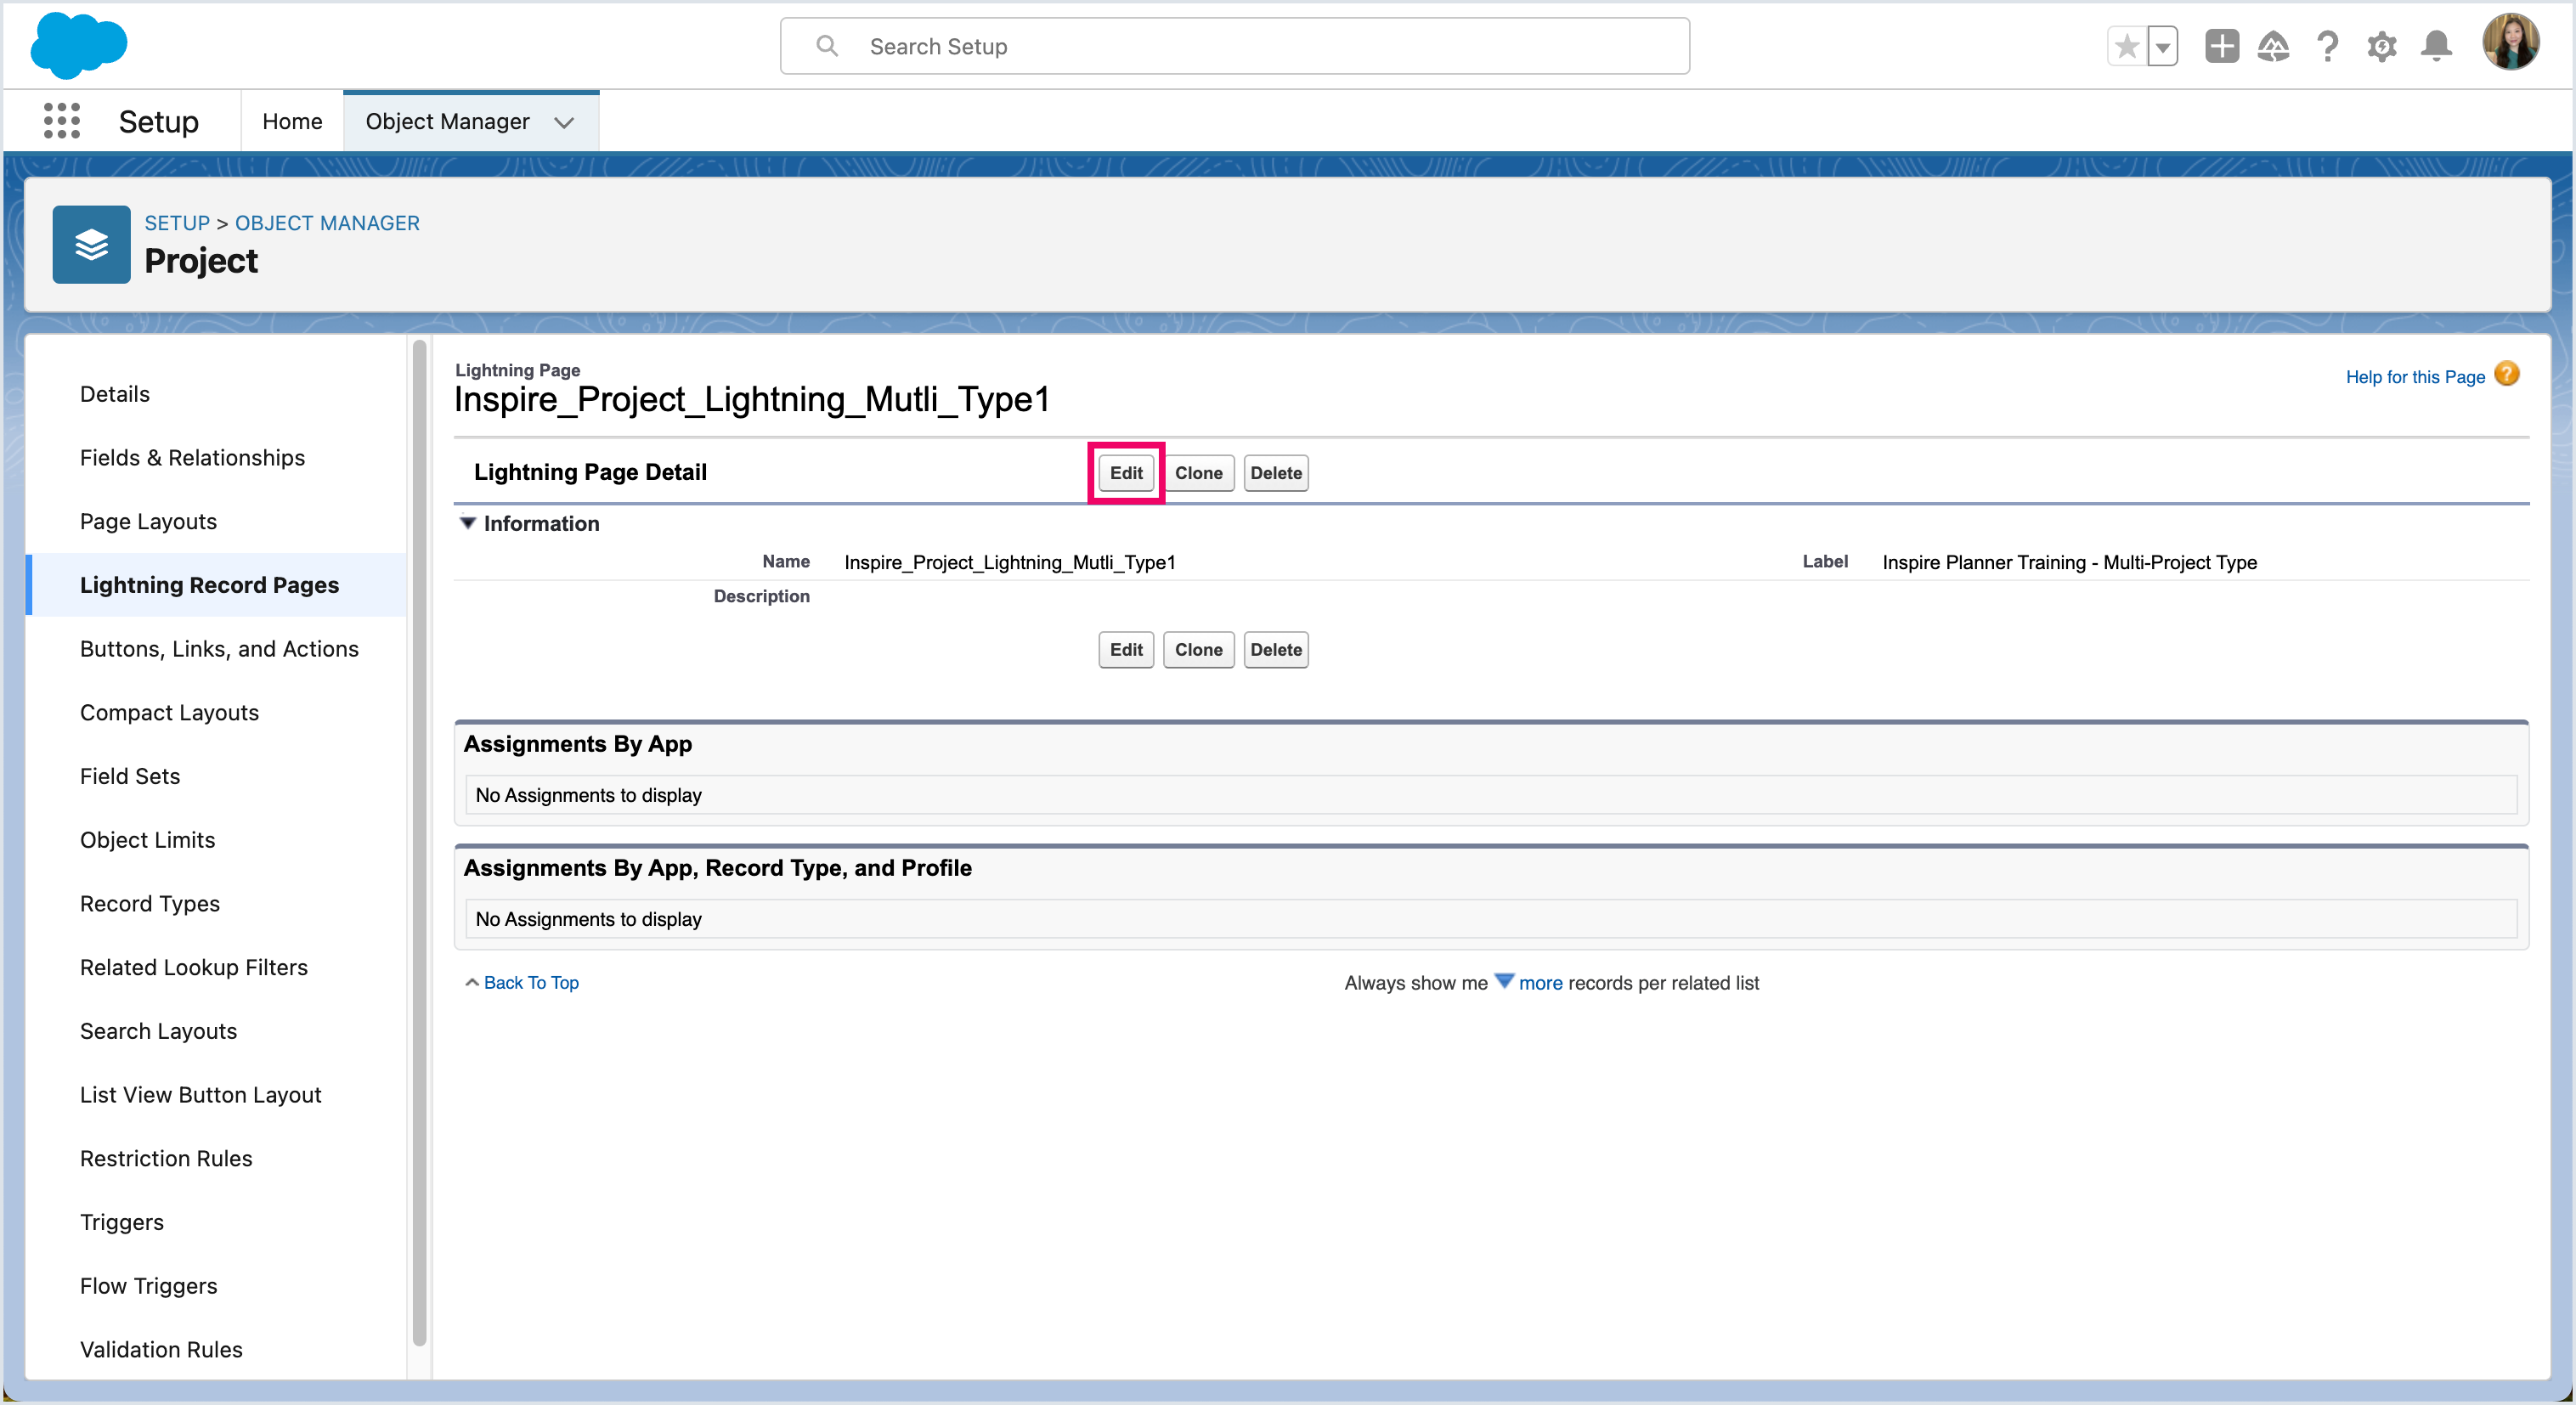Open Object Limits in sidebar
The height and width of the screenshot is (1405, 2576).
[x=147, y=840]
